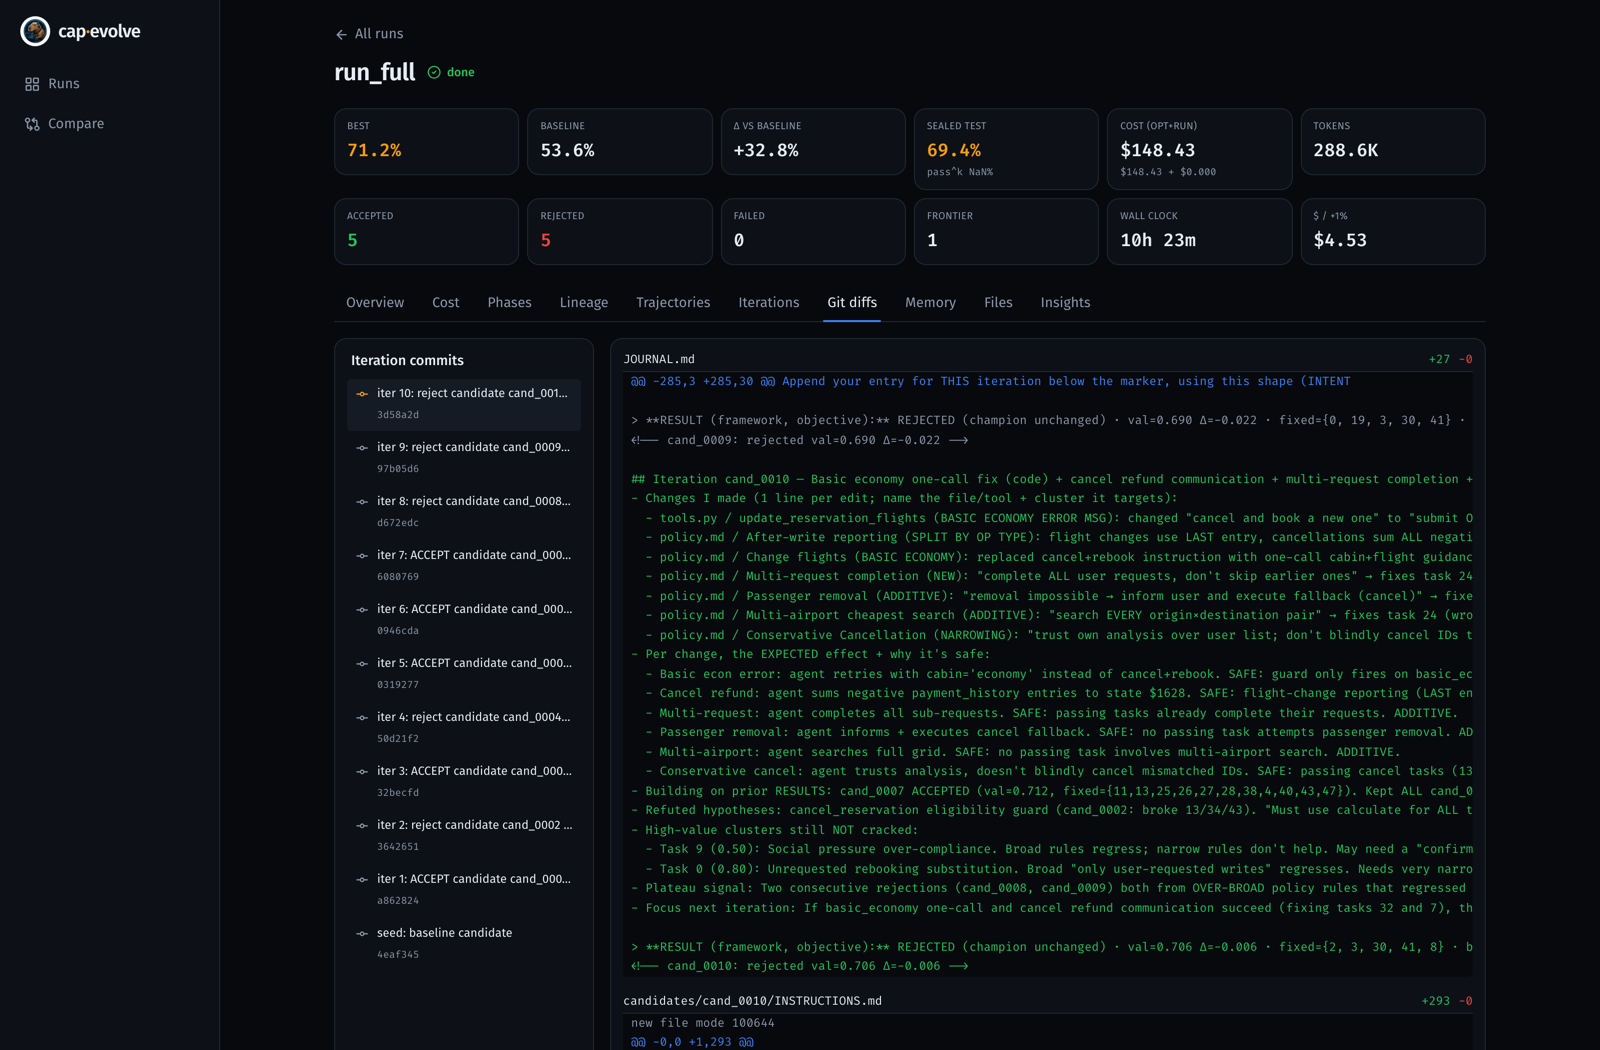Click the +27 additions count for JOURNAL.md

tap(1439, 359)
